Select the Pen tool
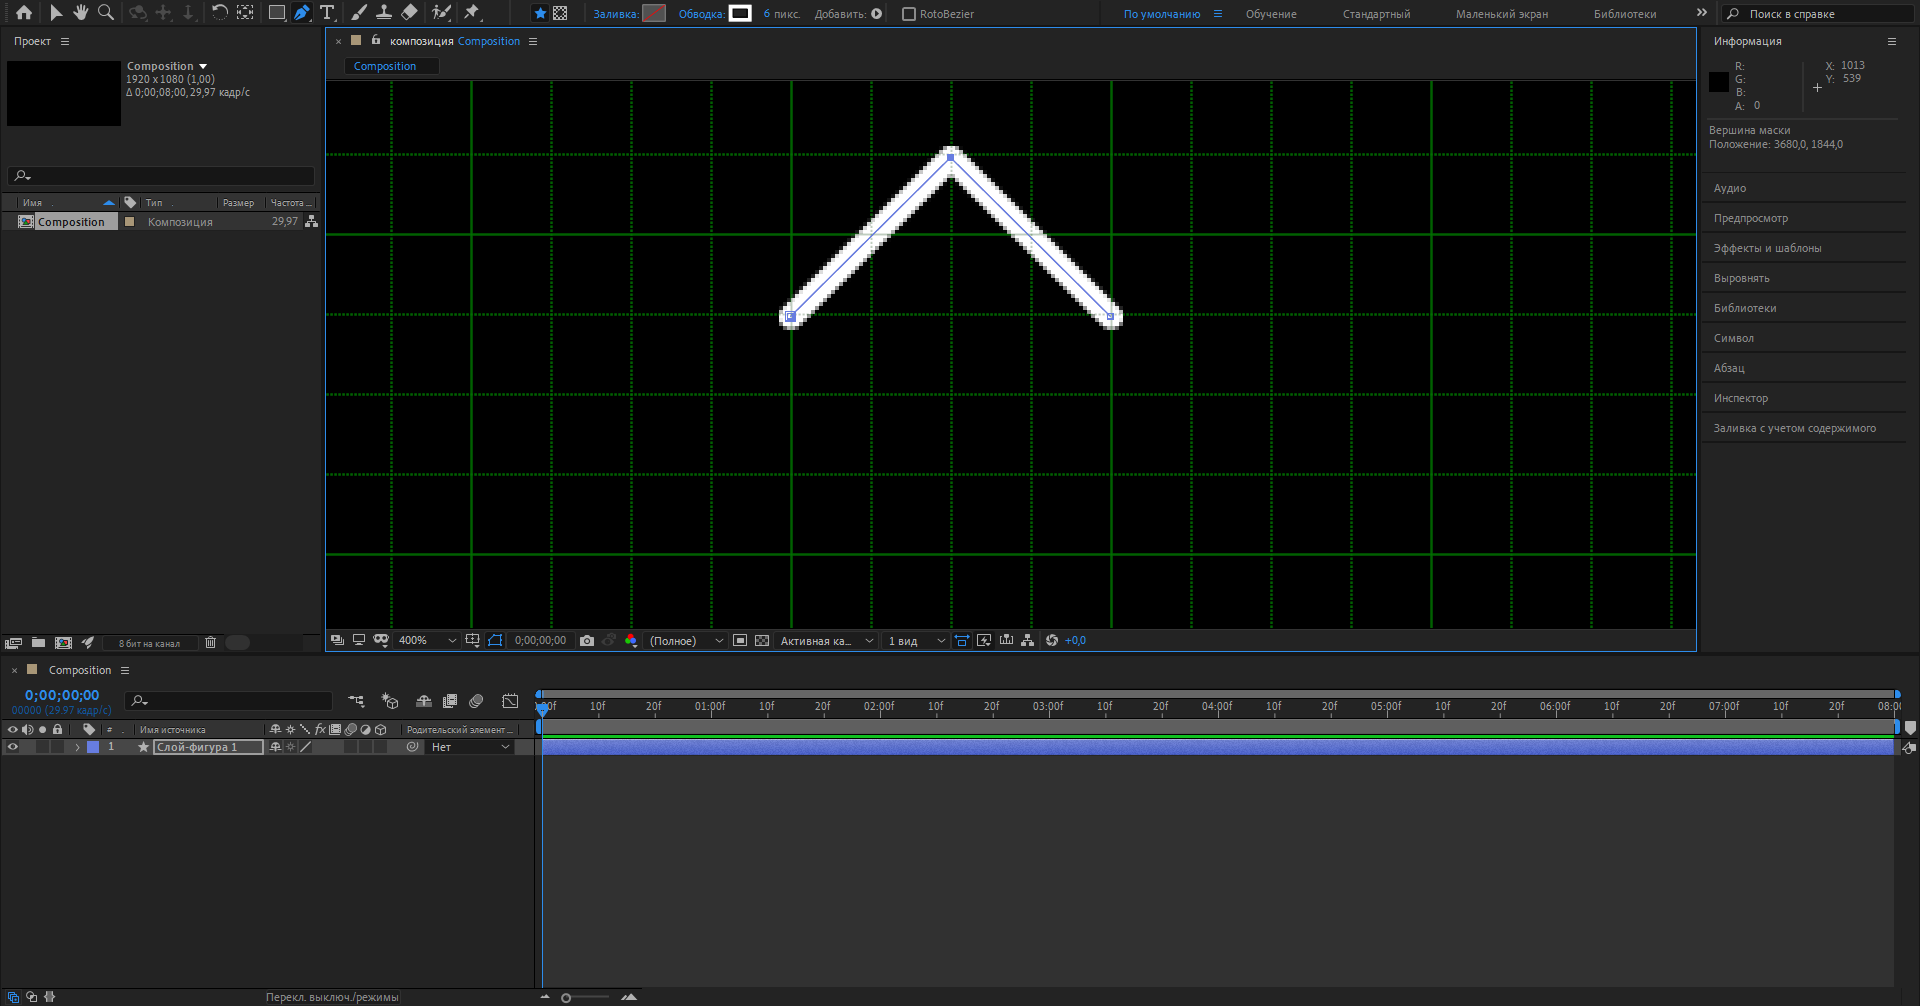1920x1006 pixels. coord(302,13)
